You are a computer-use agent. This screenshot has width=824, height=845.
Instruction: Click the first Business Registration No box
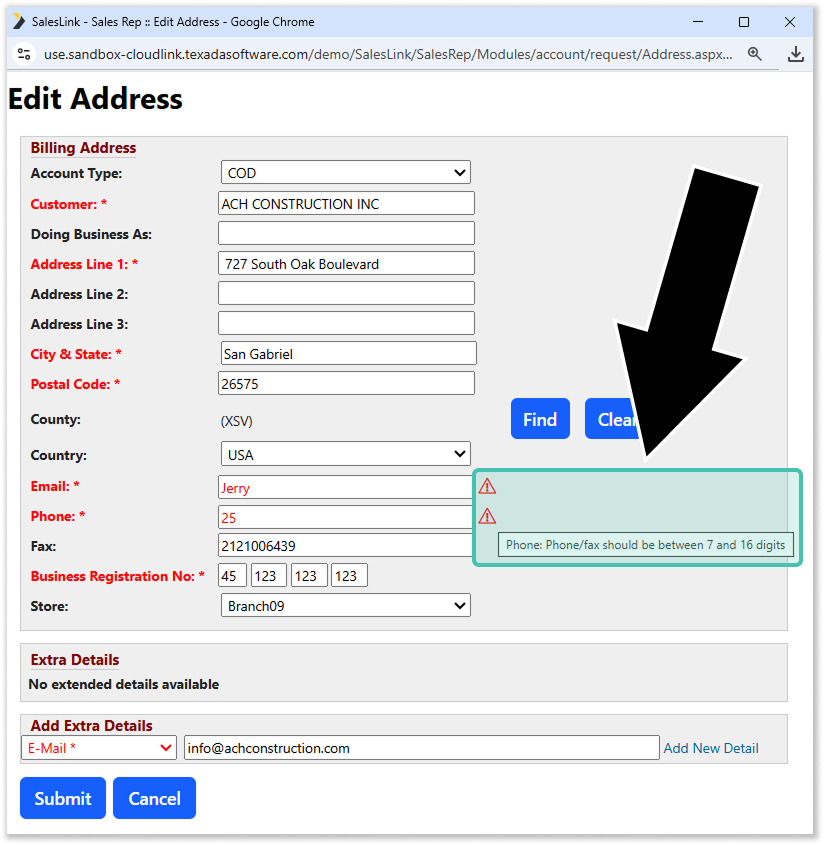click(x=232, y=576)
